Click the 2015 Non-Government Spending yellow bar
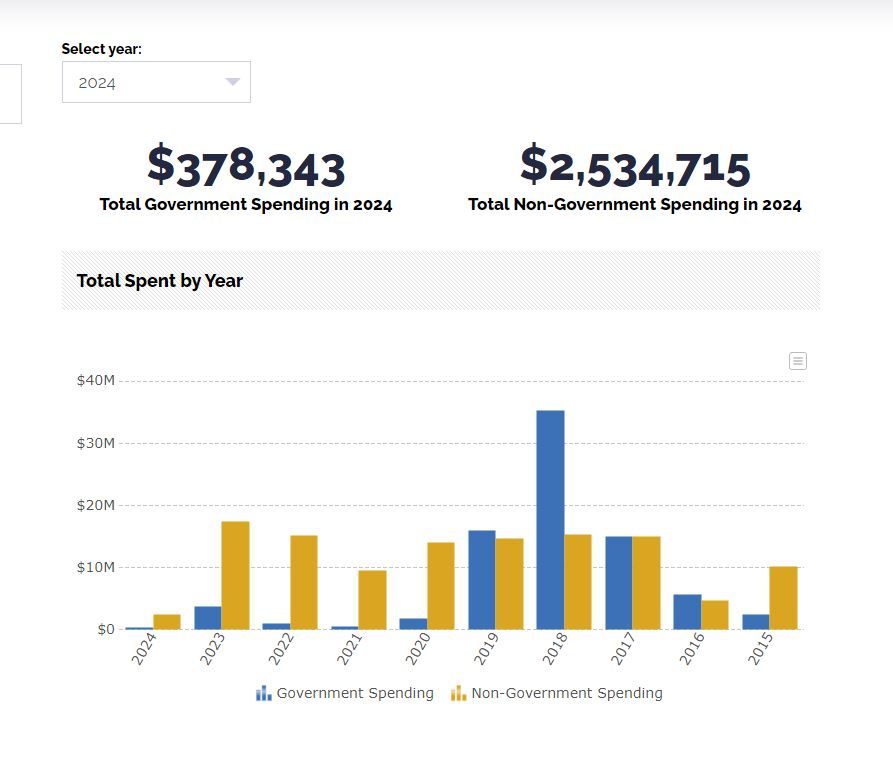 783,597
